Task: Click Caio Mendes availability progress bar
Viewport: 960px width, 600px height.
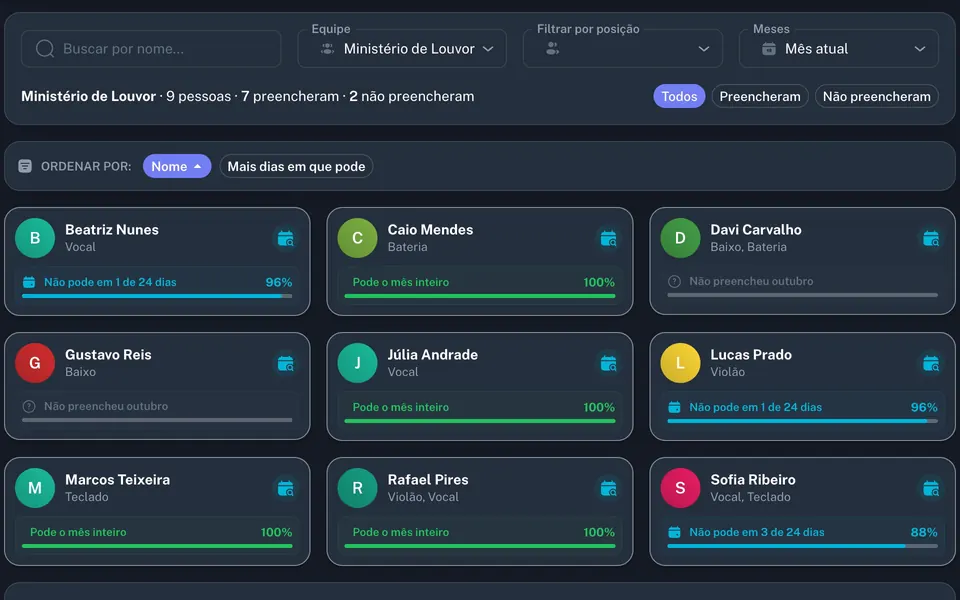Action: click(479, 296)
